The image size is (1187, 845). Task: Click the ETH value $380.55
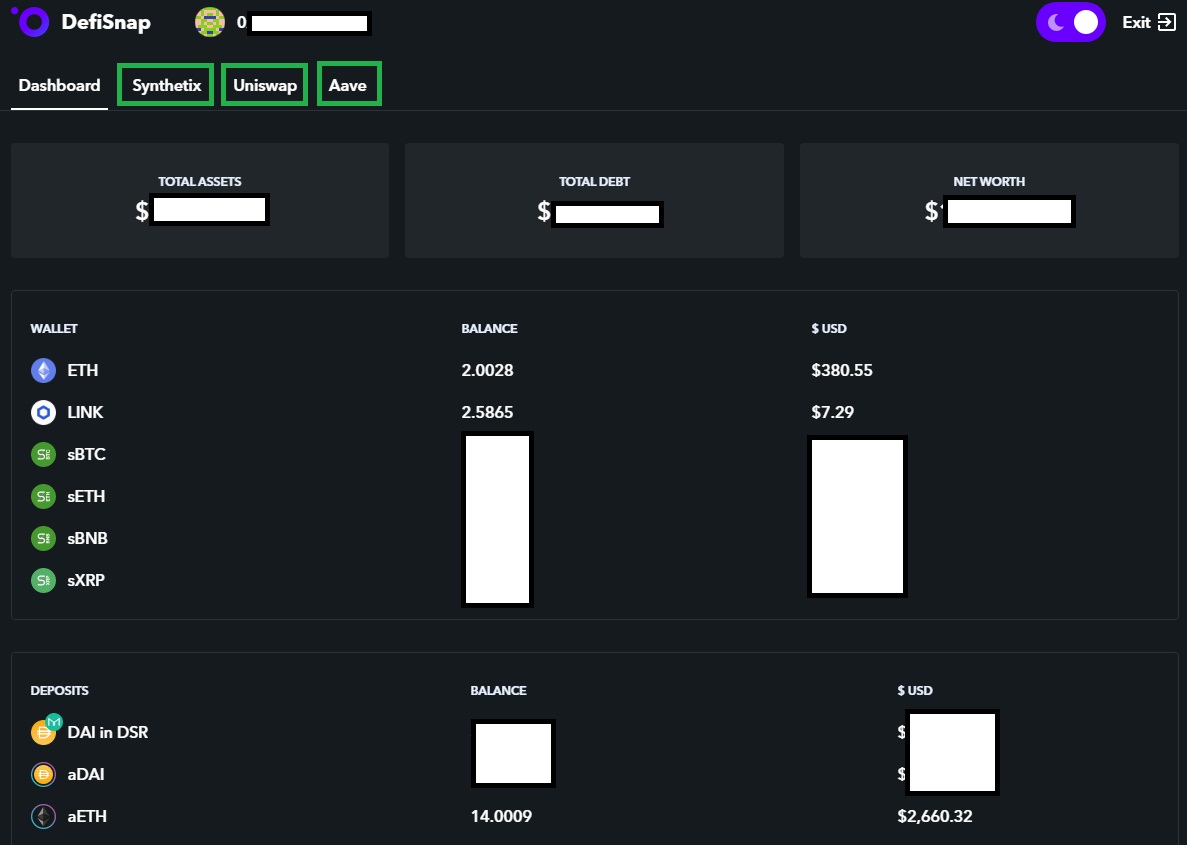point(842,370)
